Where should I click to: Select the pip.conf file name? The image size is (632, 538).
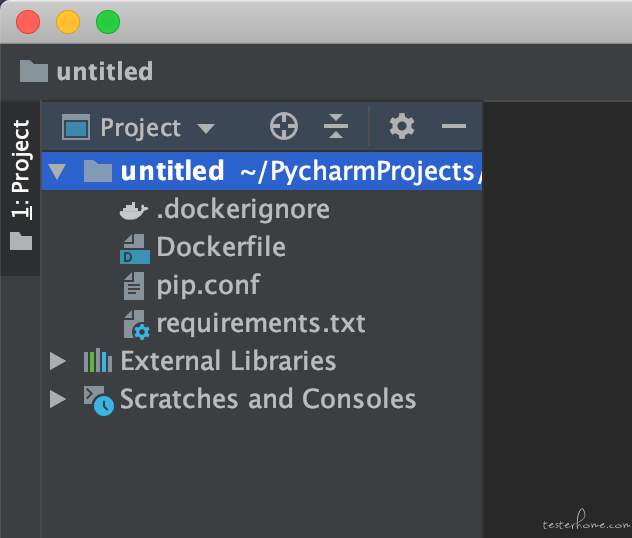(208, 285)
